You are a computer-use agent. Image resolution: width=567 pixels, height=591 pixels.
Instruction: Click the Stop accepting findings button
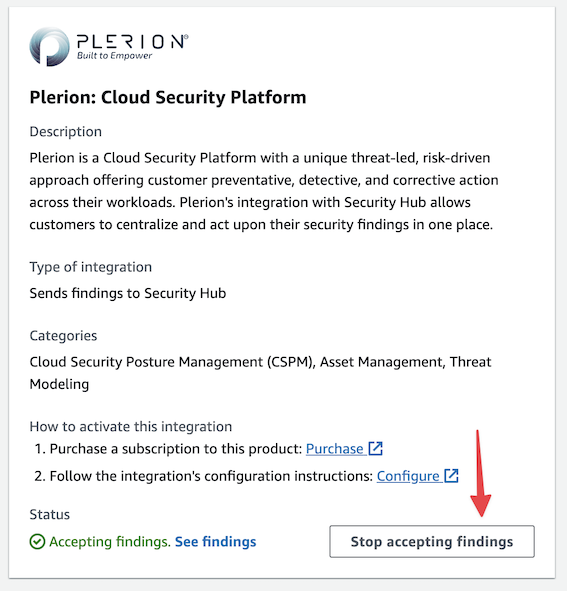[x=432, y=541]
